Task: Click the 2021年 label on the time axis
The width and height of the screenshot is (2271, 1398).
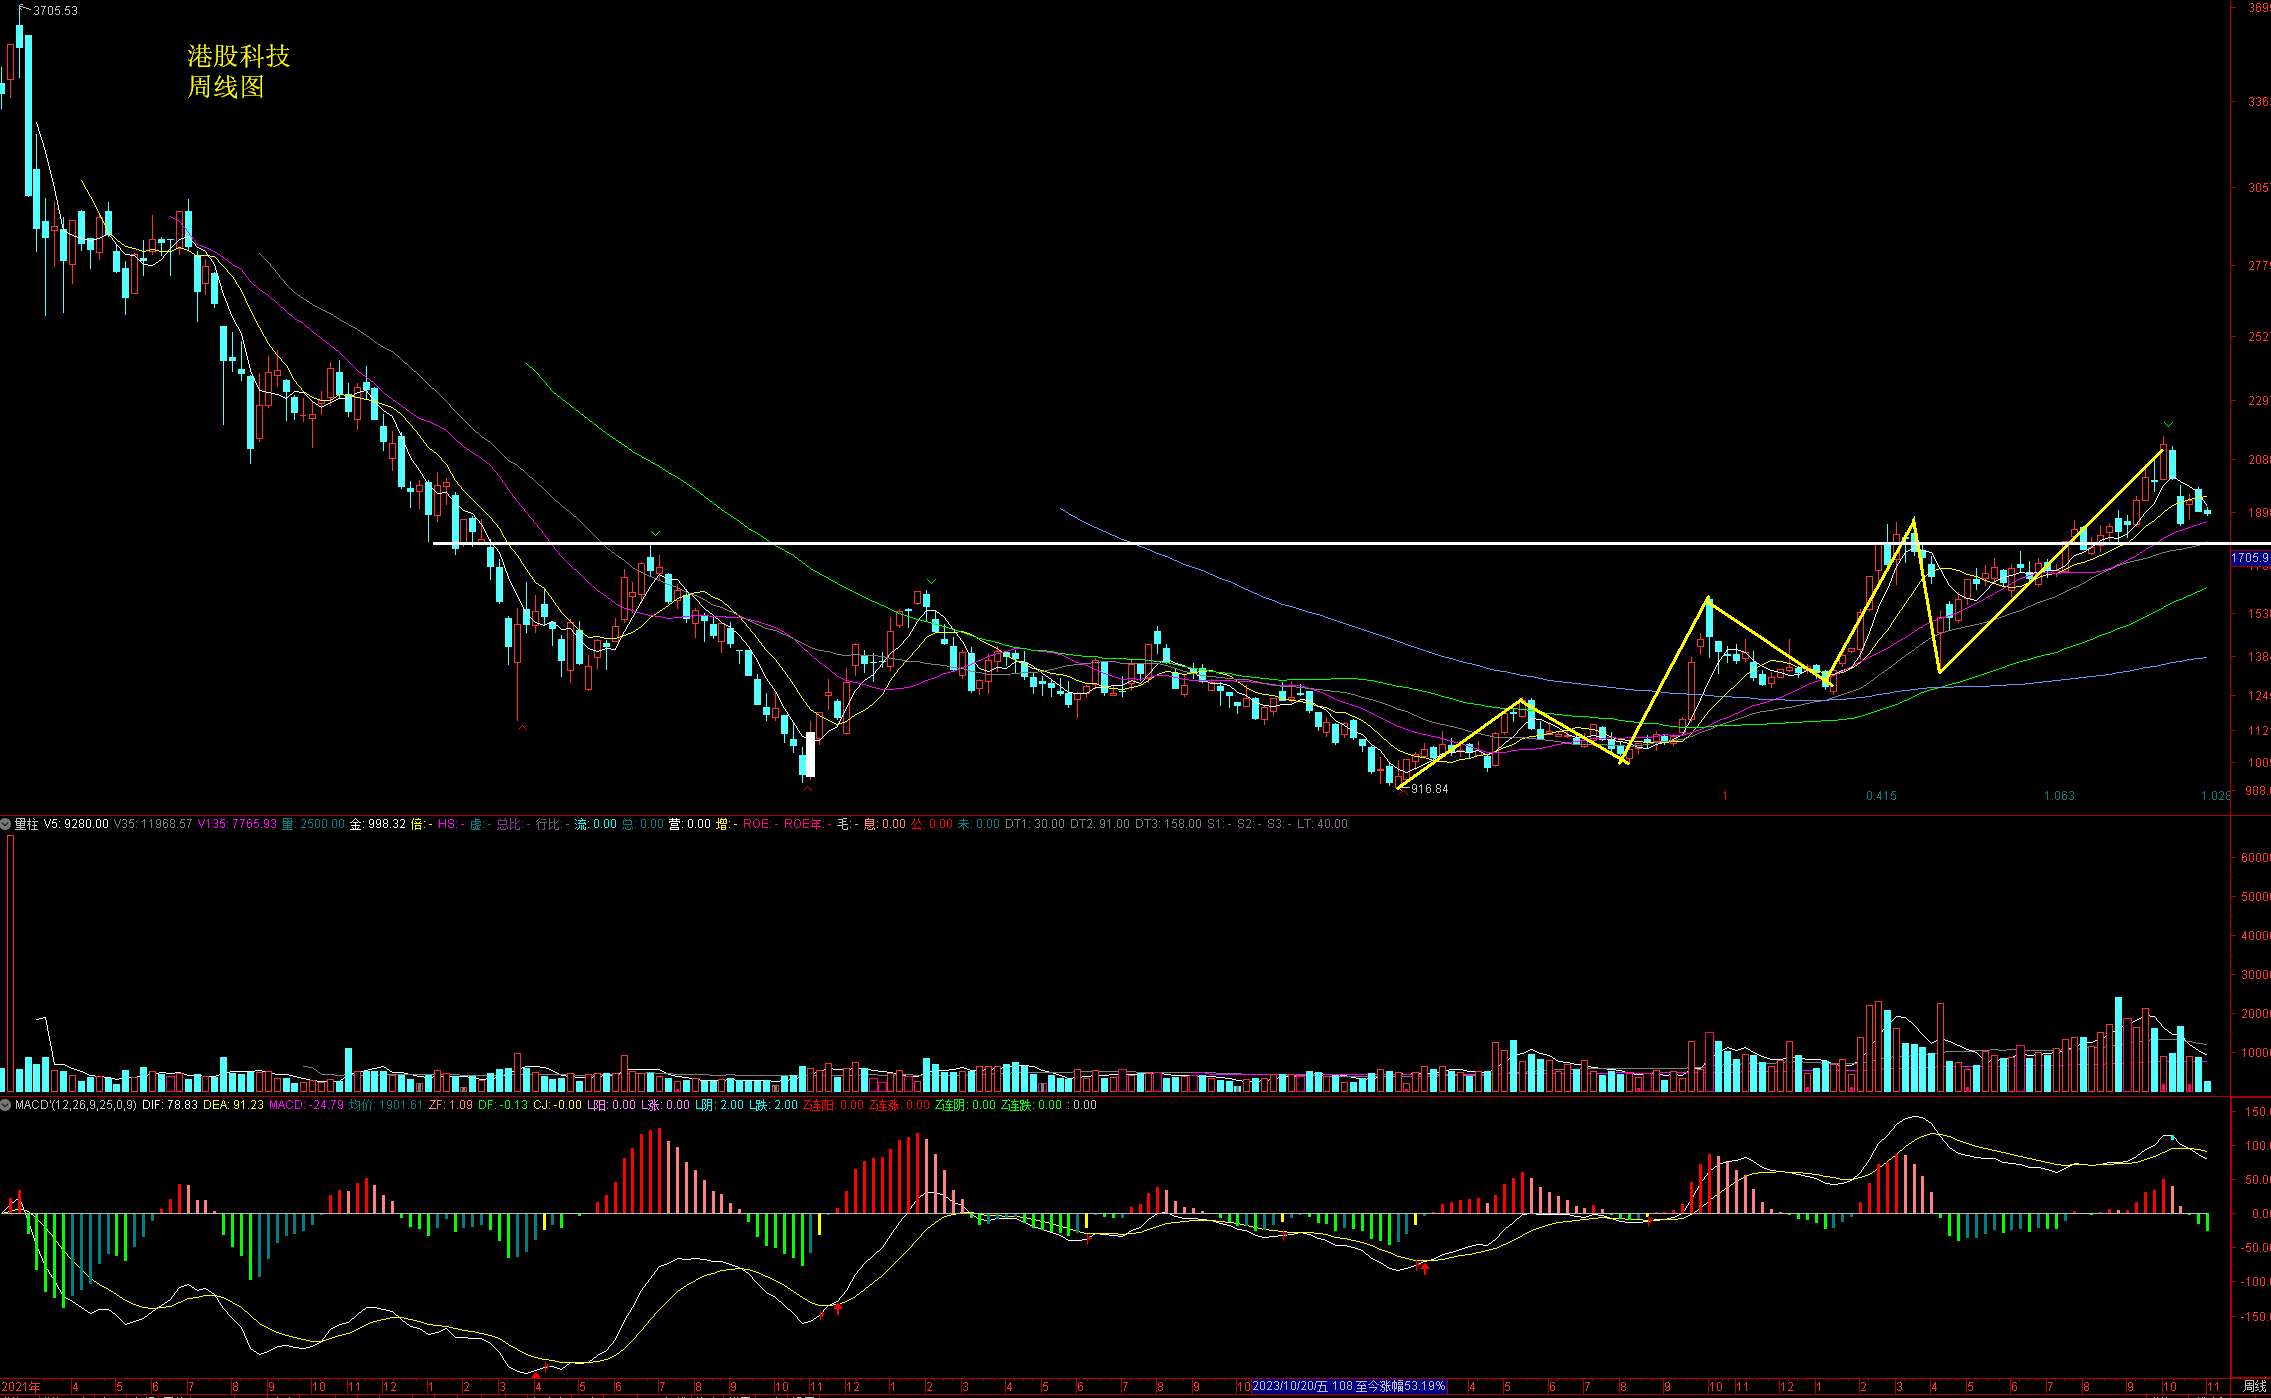Action: coord(21,1387)
